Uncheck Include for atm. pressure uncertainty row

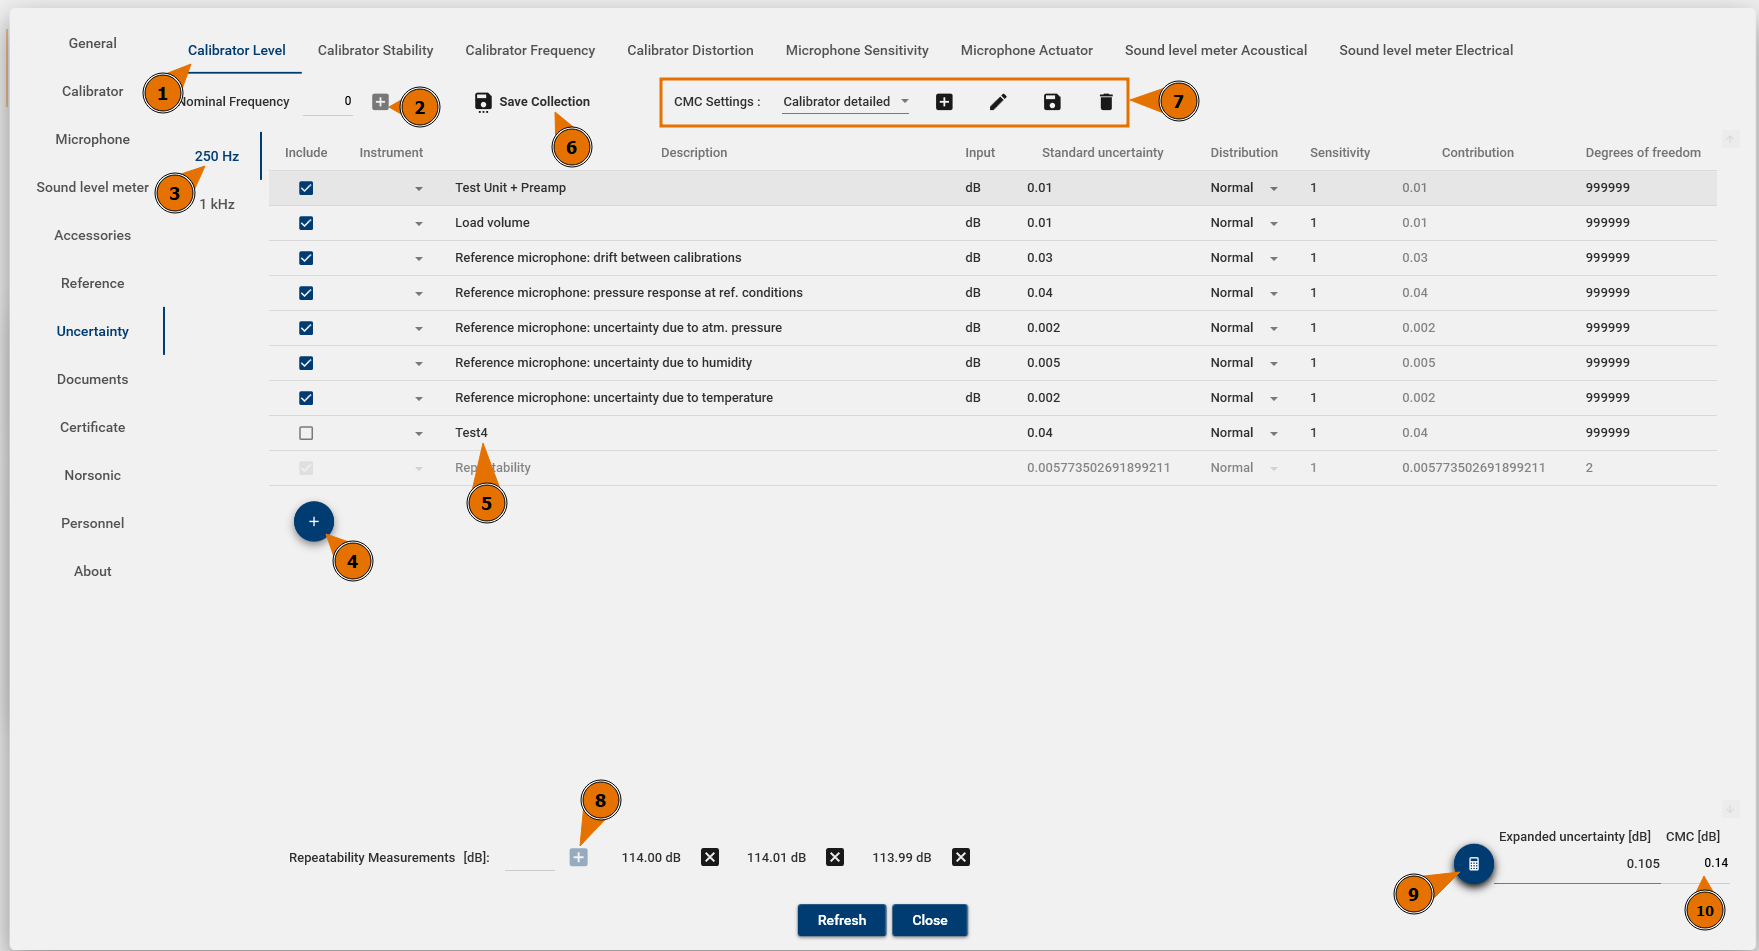(x=306, y=328)
